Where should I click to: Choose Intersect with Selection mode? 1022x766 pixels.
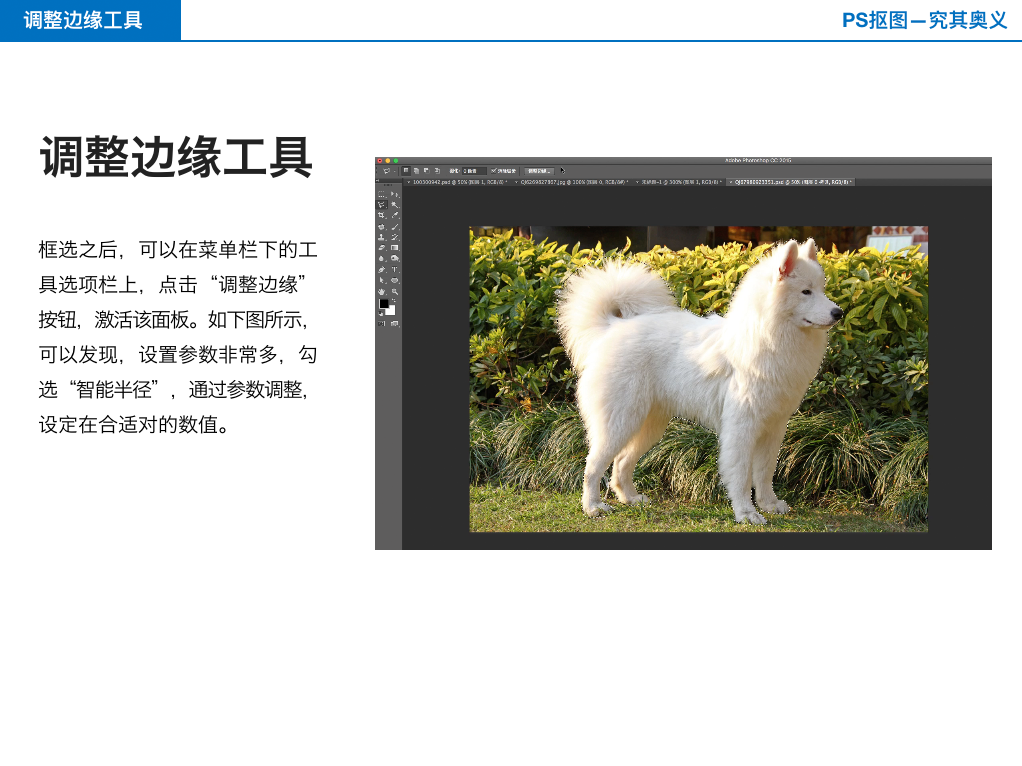coord(437,171)
